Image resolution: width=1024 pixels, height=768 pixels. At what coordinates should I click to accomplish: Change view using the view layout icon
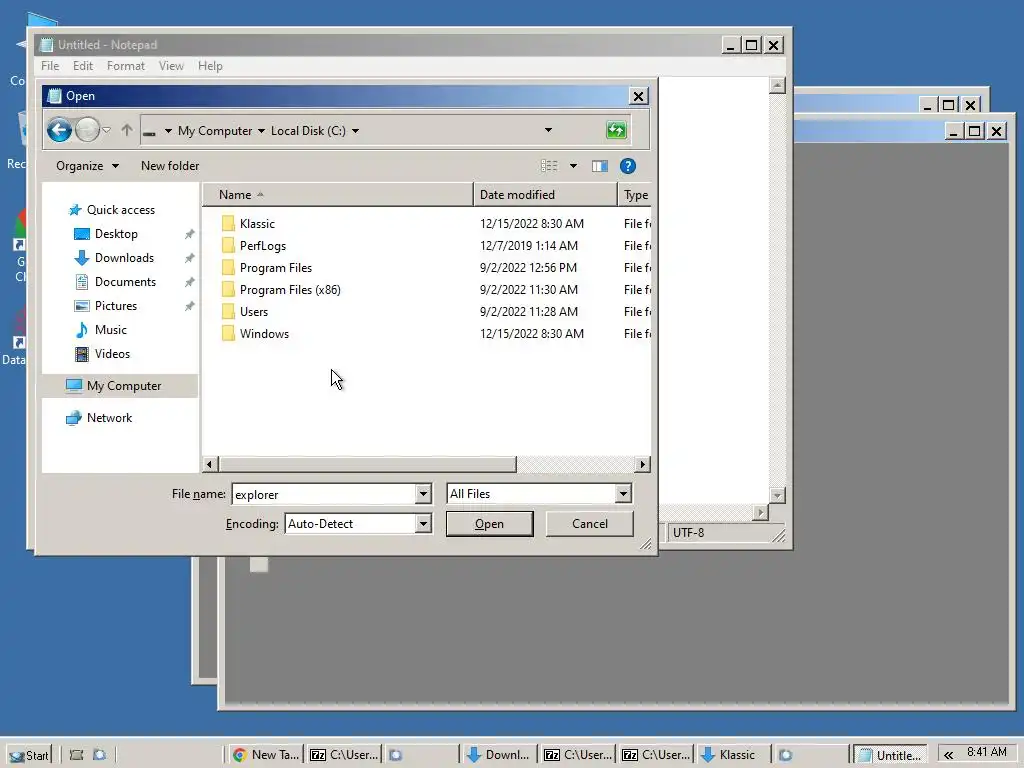(549, 166)
